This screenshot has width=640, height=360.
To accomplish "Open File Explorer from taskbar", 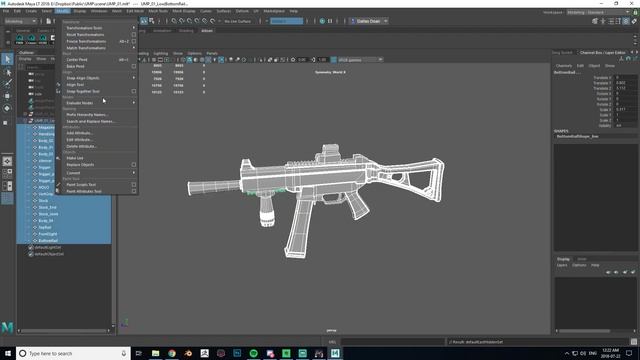I will [156, 353].
